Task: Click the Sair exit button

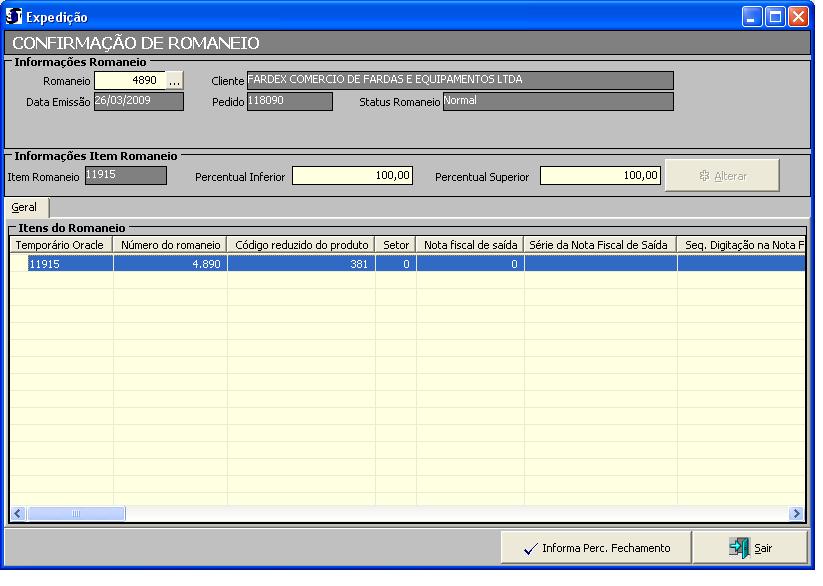Action: tap(752, 548)
